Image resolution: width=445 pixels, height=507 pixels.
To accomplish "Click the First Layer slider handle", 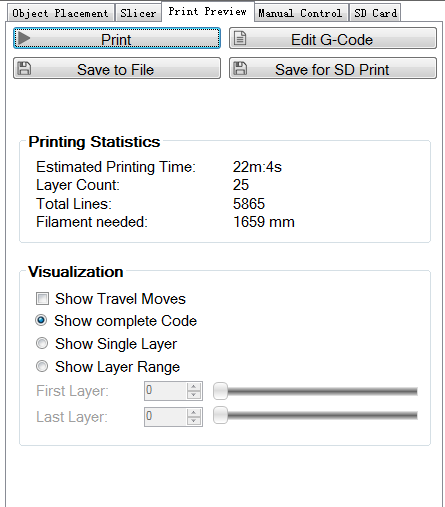I will pyautogui.click(x=220, y=391).
